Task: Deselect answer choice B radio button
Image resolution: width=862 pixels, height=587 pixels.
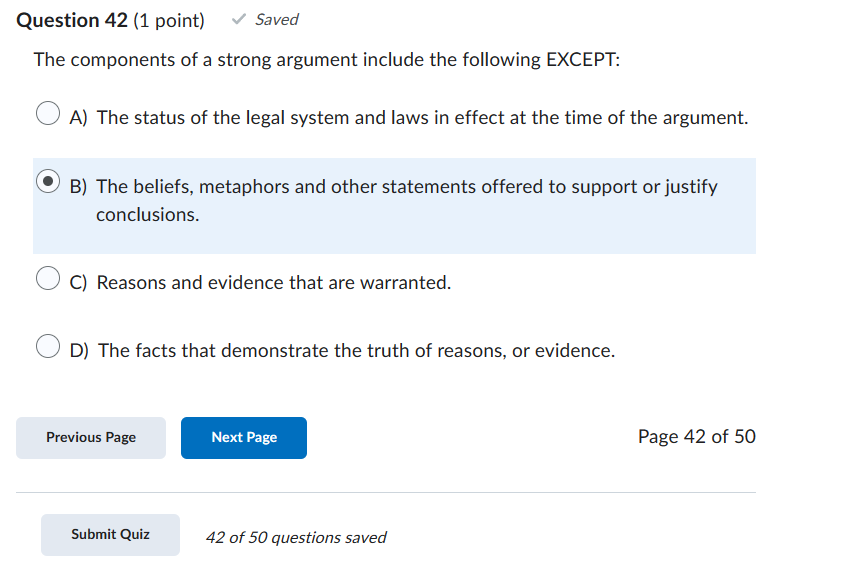Action: 47,181
